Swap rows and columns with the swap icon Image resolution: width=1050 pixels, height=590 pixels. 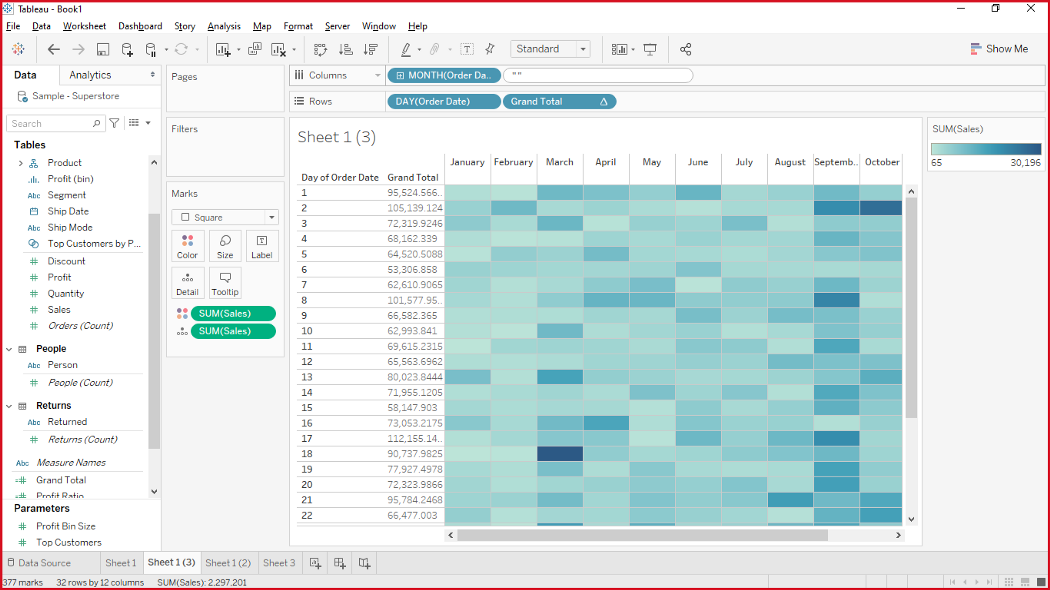[320, 49]
